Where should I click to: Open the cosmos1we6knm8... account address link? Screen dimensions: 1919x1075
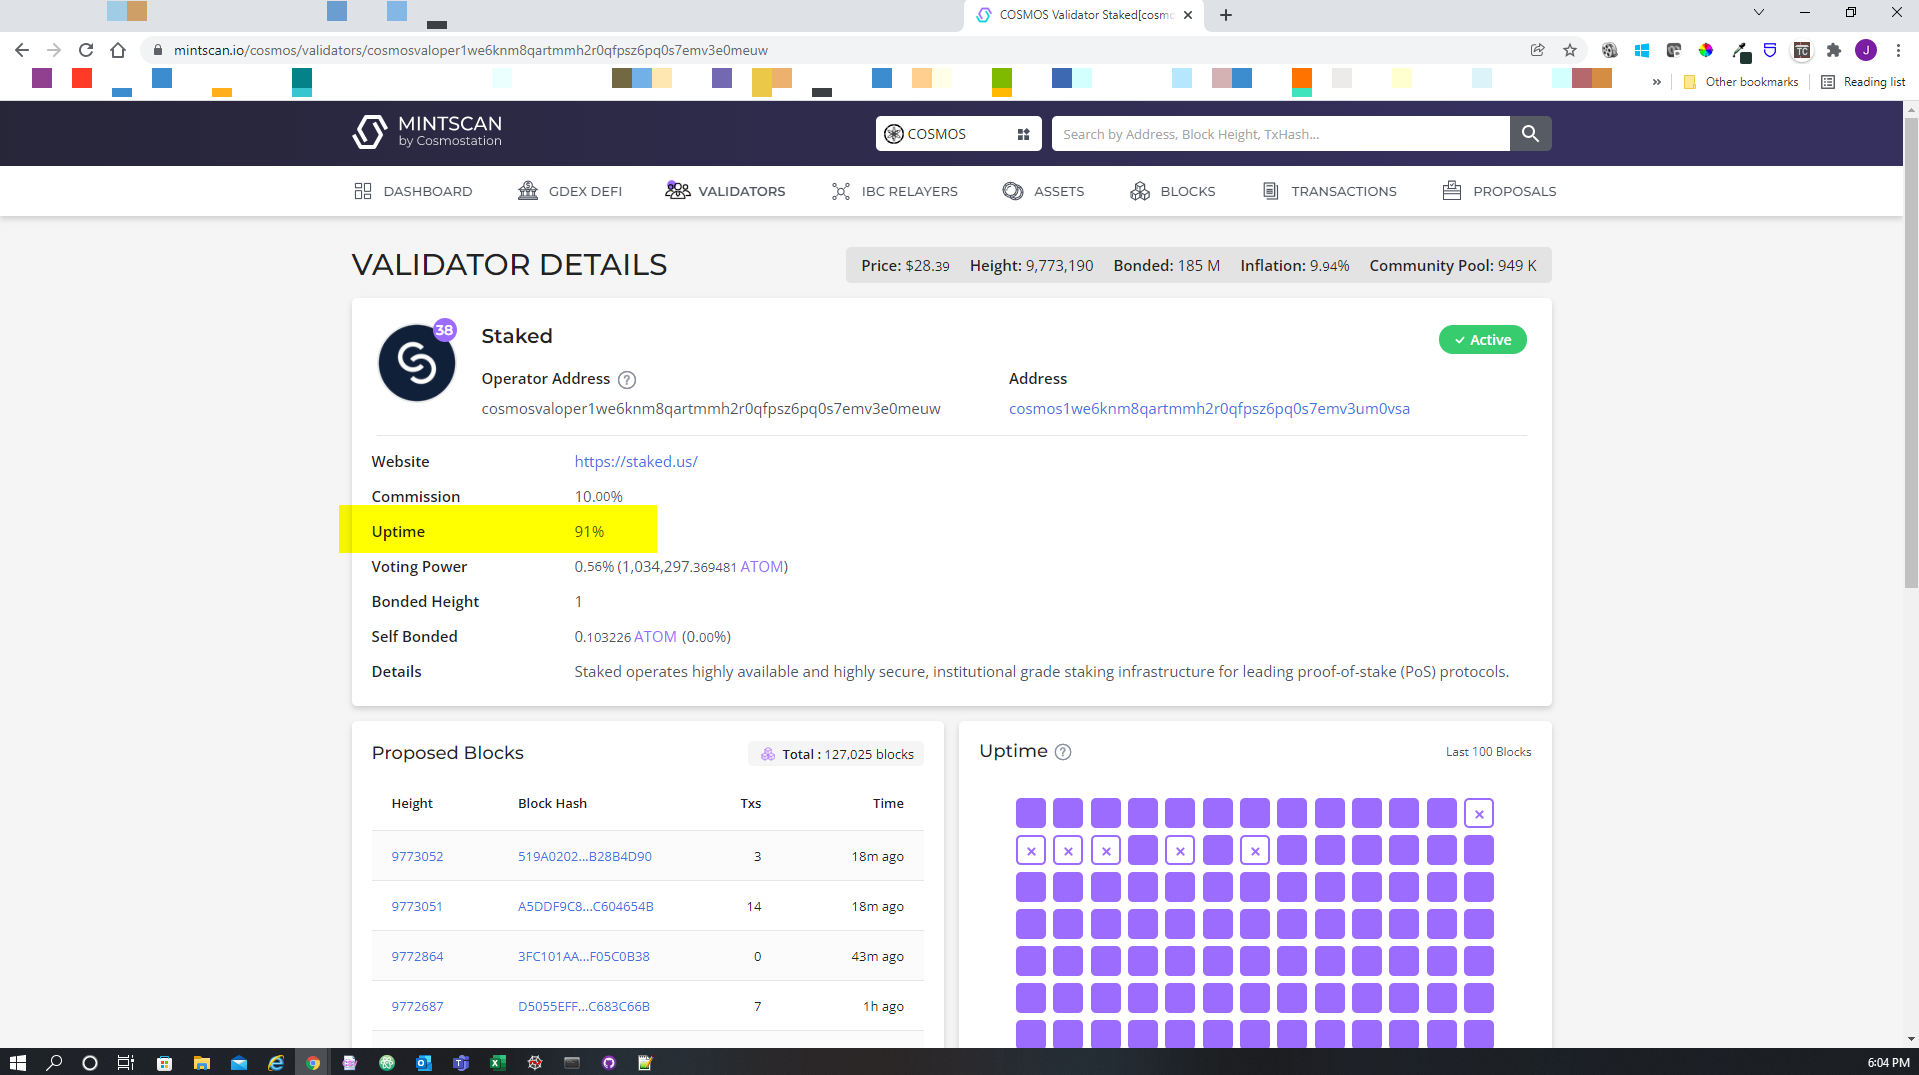tap(1209, 409)
